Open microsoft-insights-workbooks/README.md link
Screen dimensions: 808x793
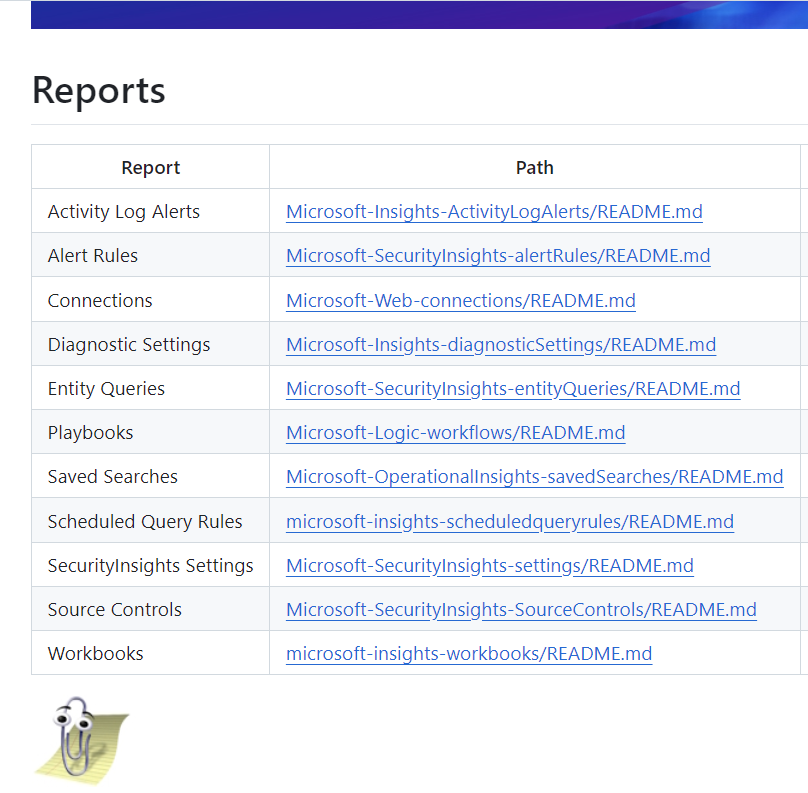point(469,653)
